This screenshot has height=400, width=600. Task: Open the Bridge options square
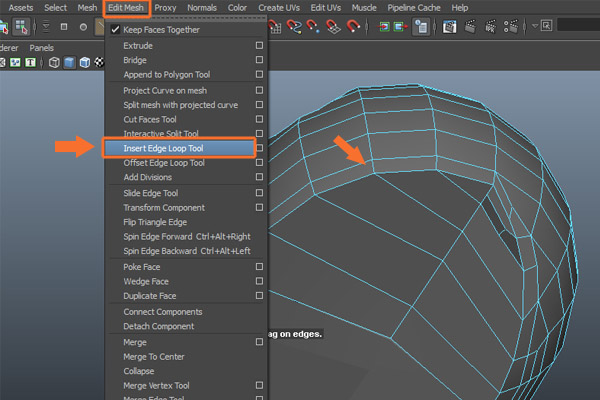click(259, 60)
